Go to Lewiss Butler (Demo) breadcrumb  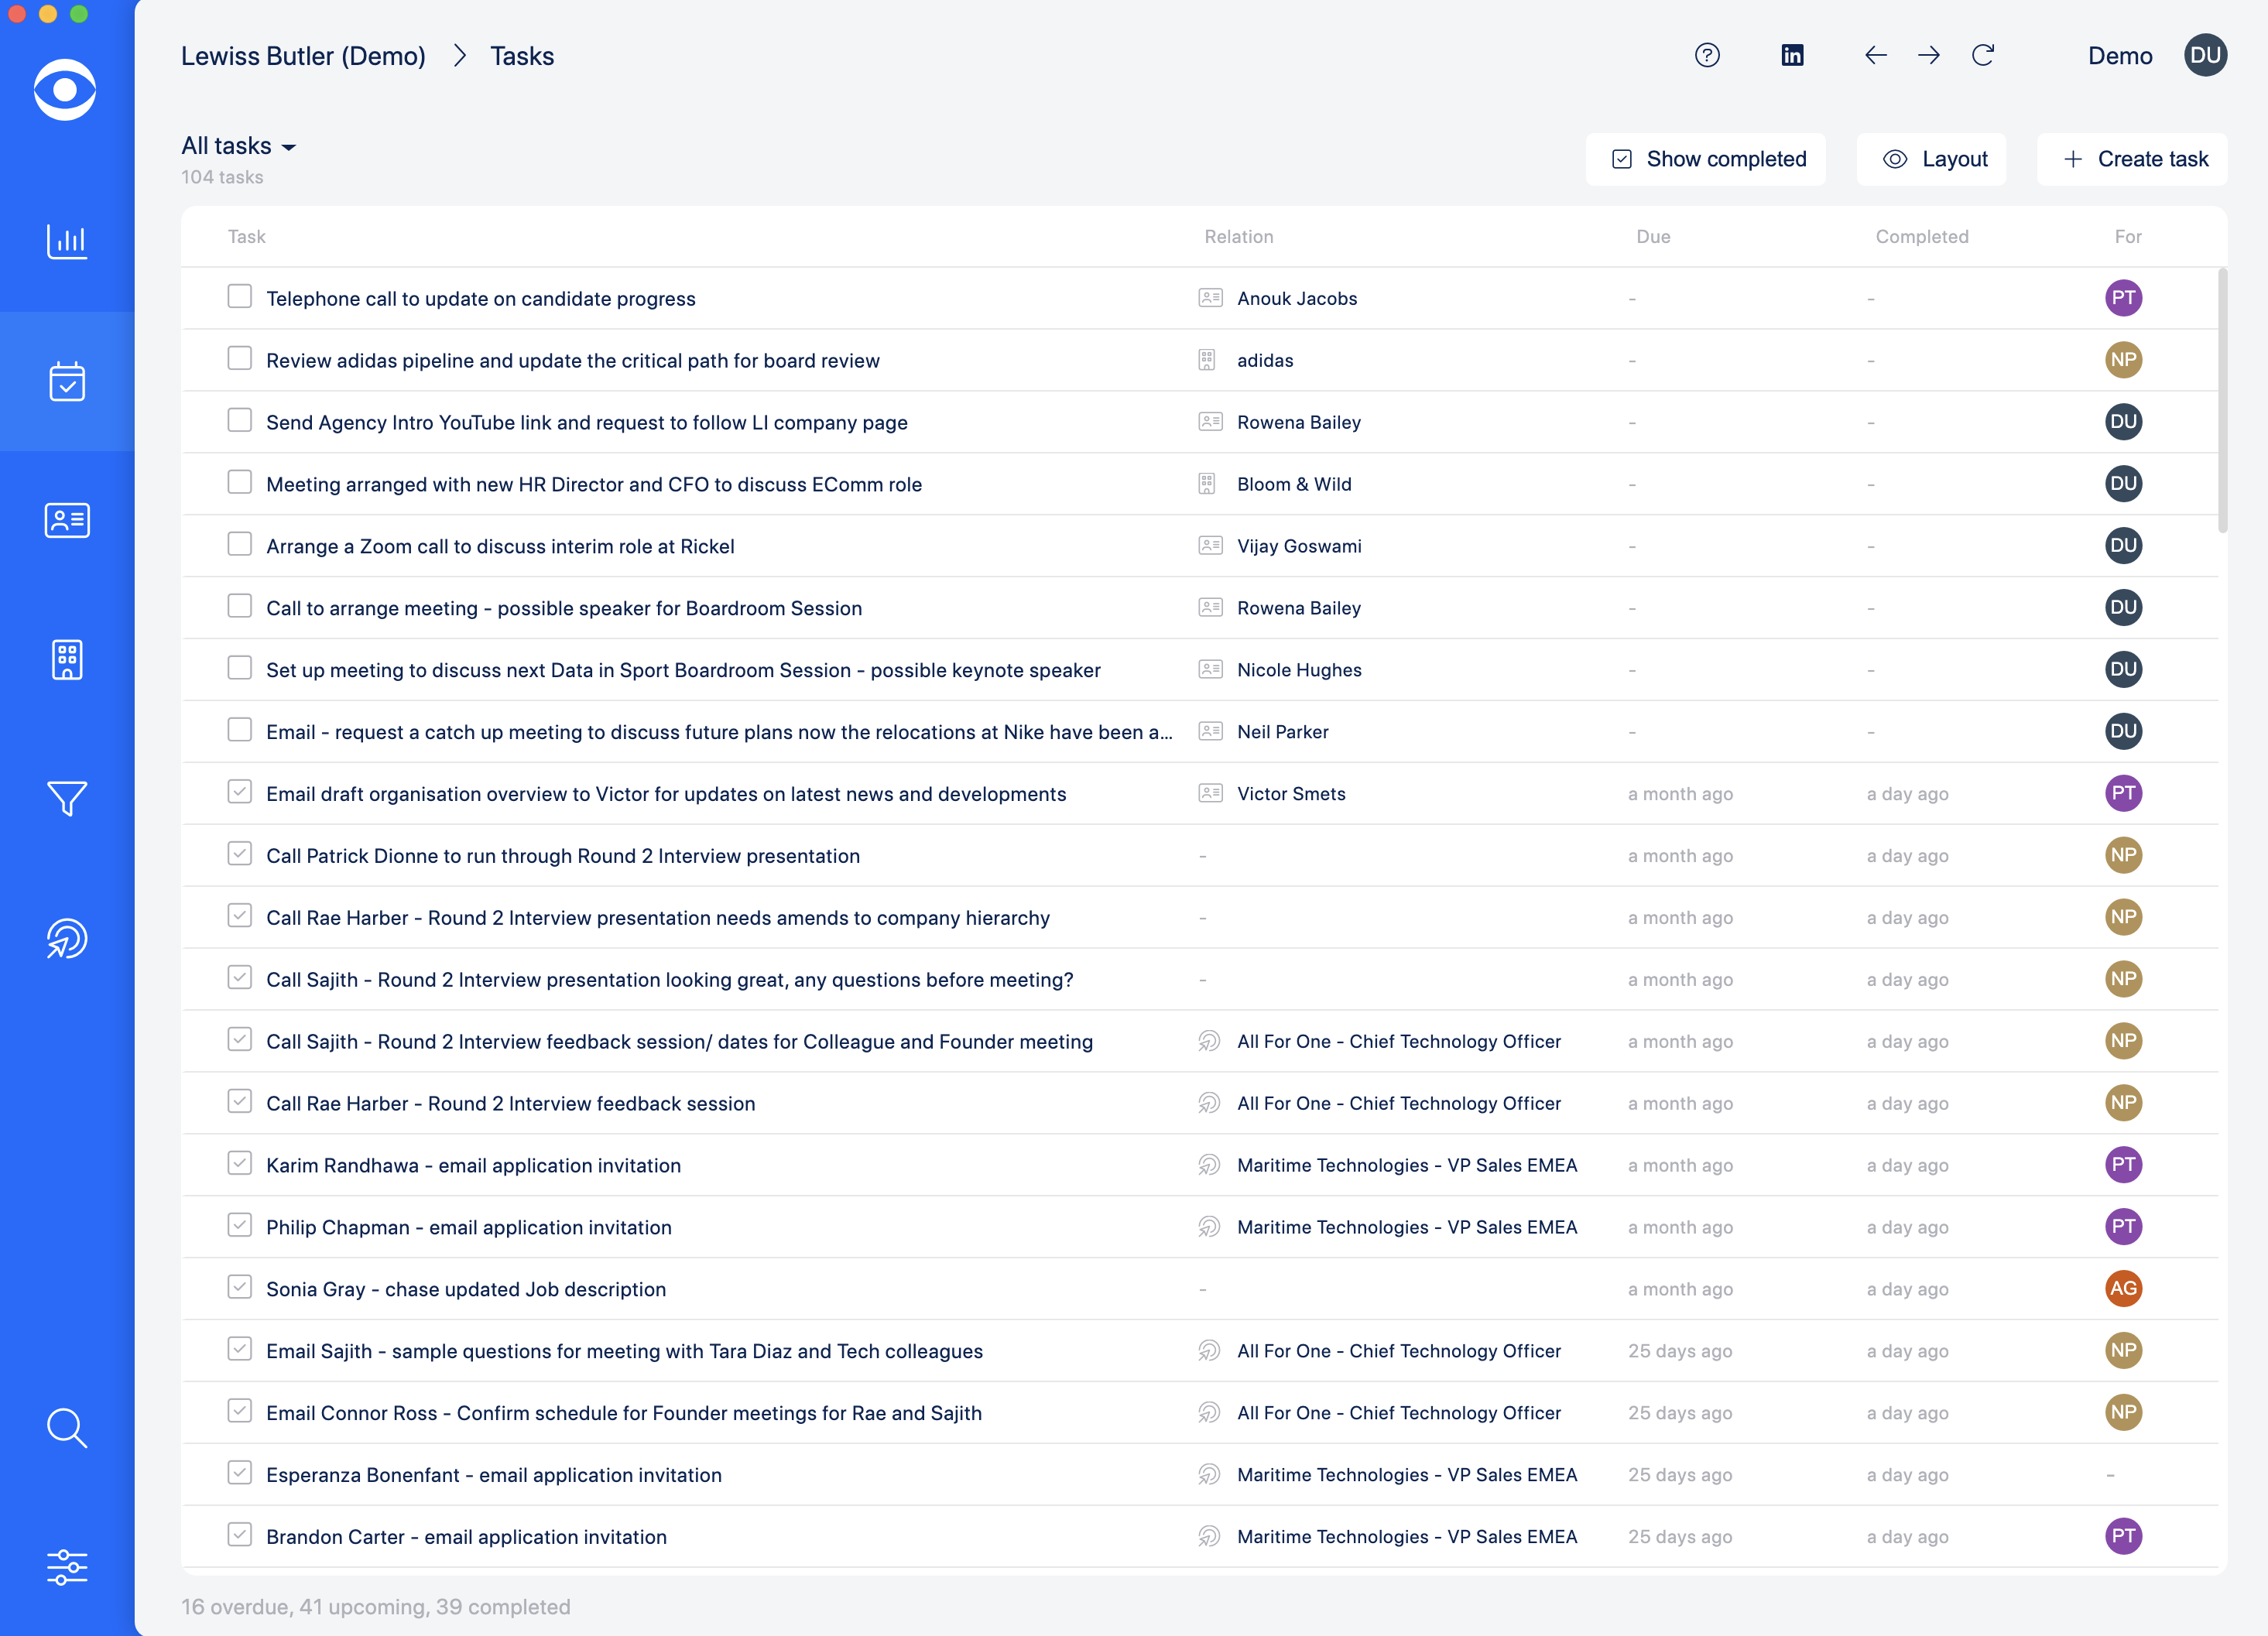coord(303,56)
